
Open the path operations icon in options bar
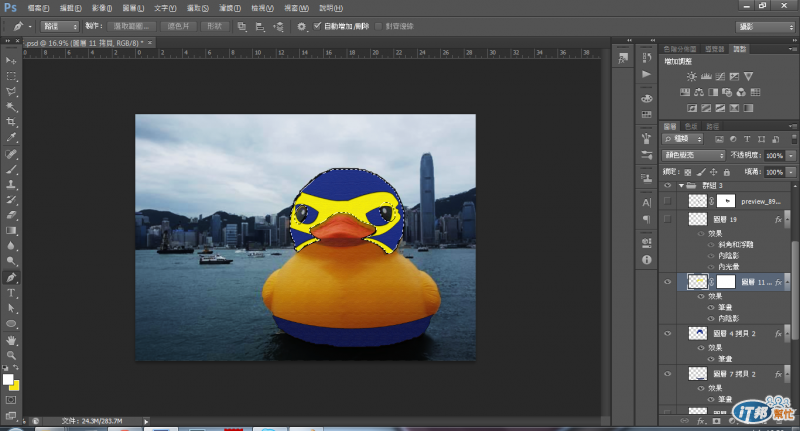[x=242, y=27]
